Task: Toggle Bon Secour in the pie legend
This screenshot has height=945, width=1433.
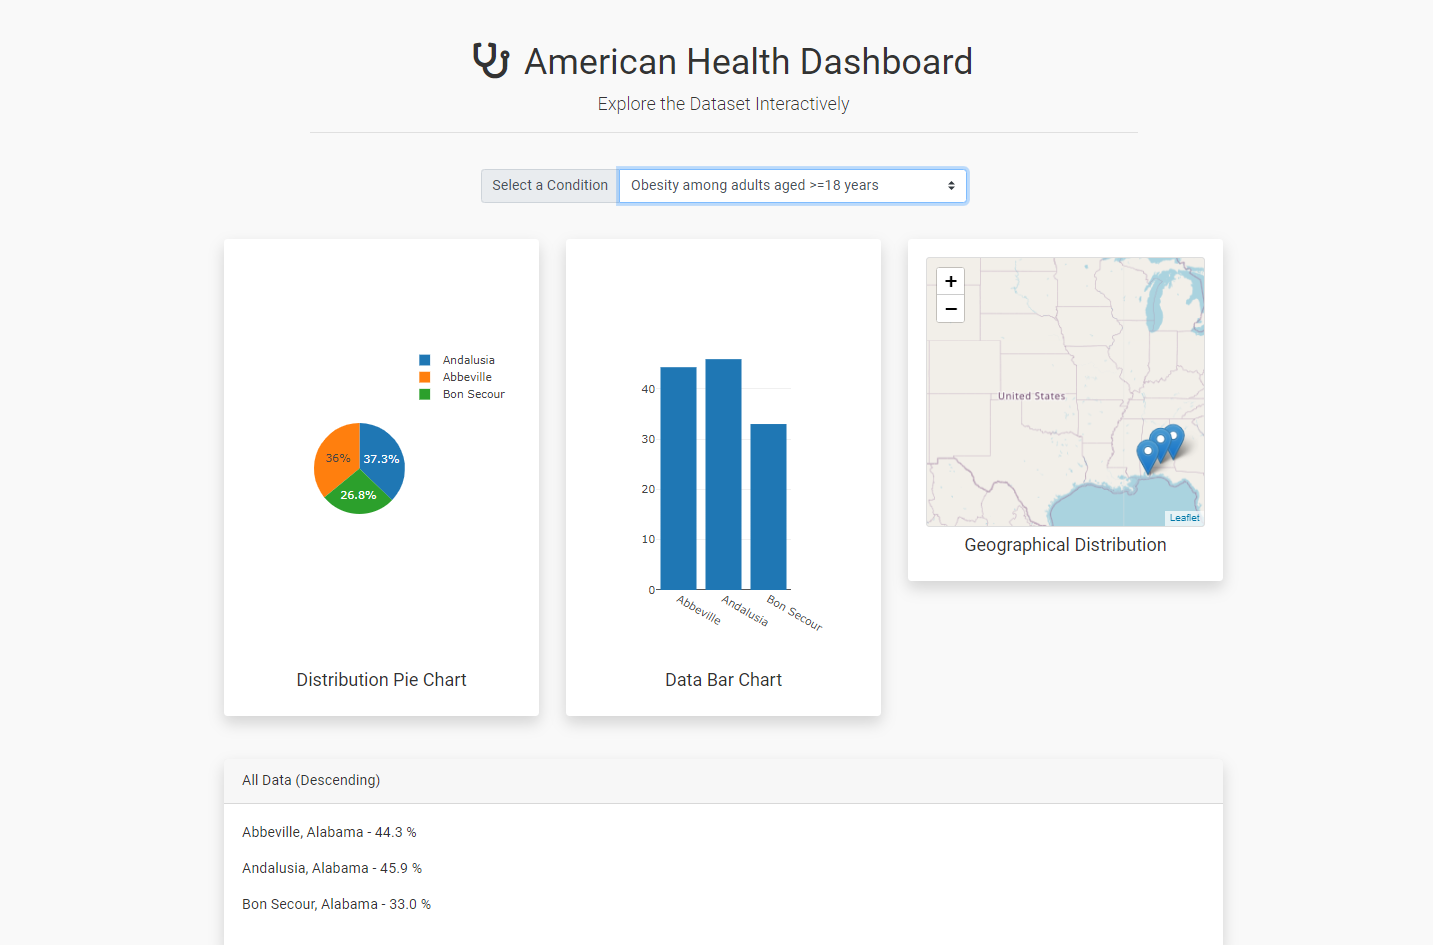Action: tap(473, 394)
